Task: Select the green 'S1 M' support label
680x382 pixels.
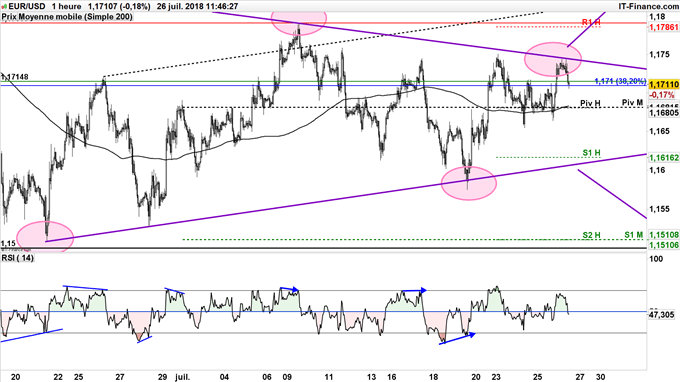Action: (634, 235)
